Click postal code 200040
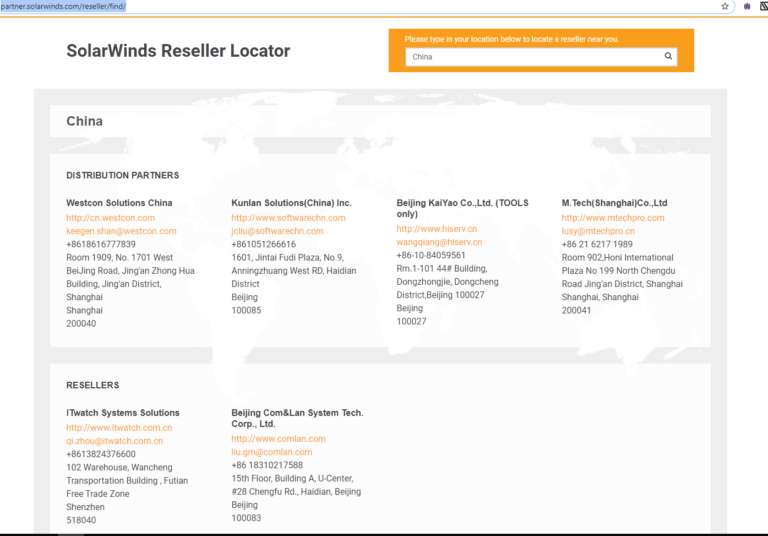Image resolution: width=768 pixels, height=536 pixels. (x=81, y=323)
